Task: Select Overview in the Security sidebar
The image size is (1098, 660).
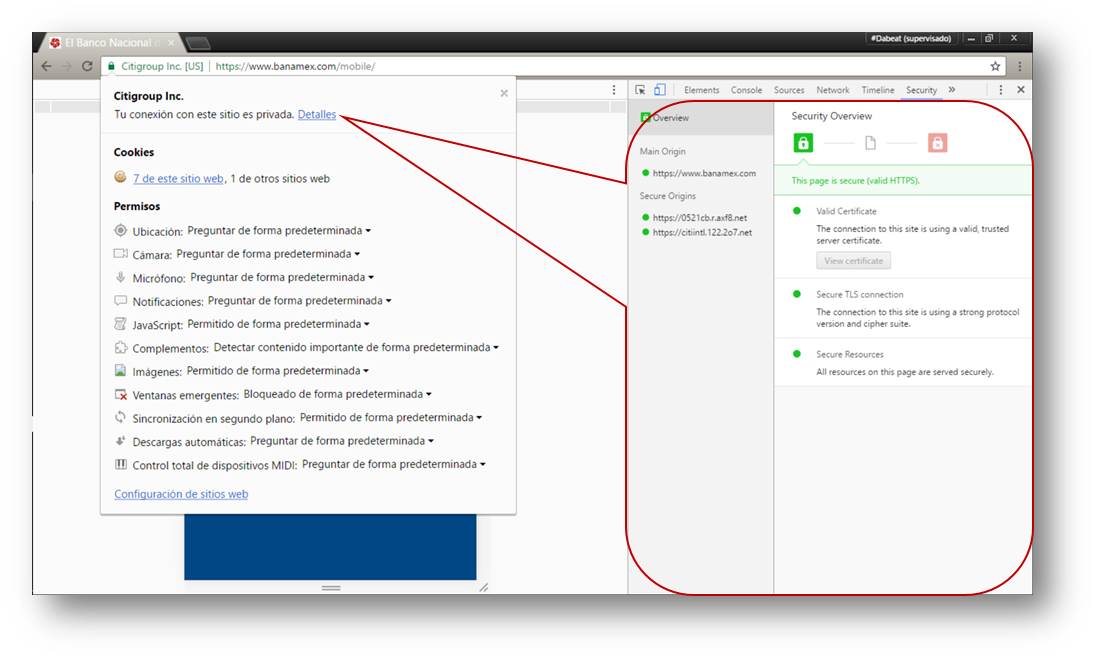Action: pyautogui.click(x=701, y=118)
